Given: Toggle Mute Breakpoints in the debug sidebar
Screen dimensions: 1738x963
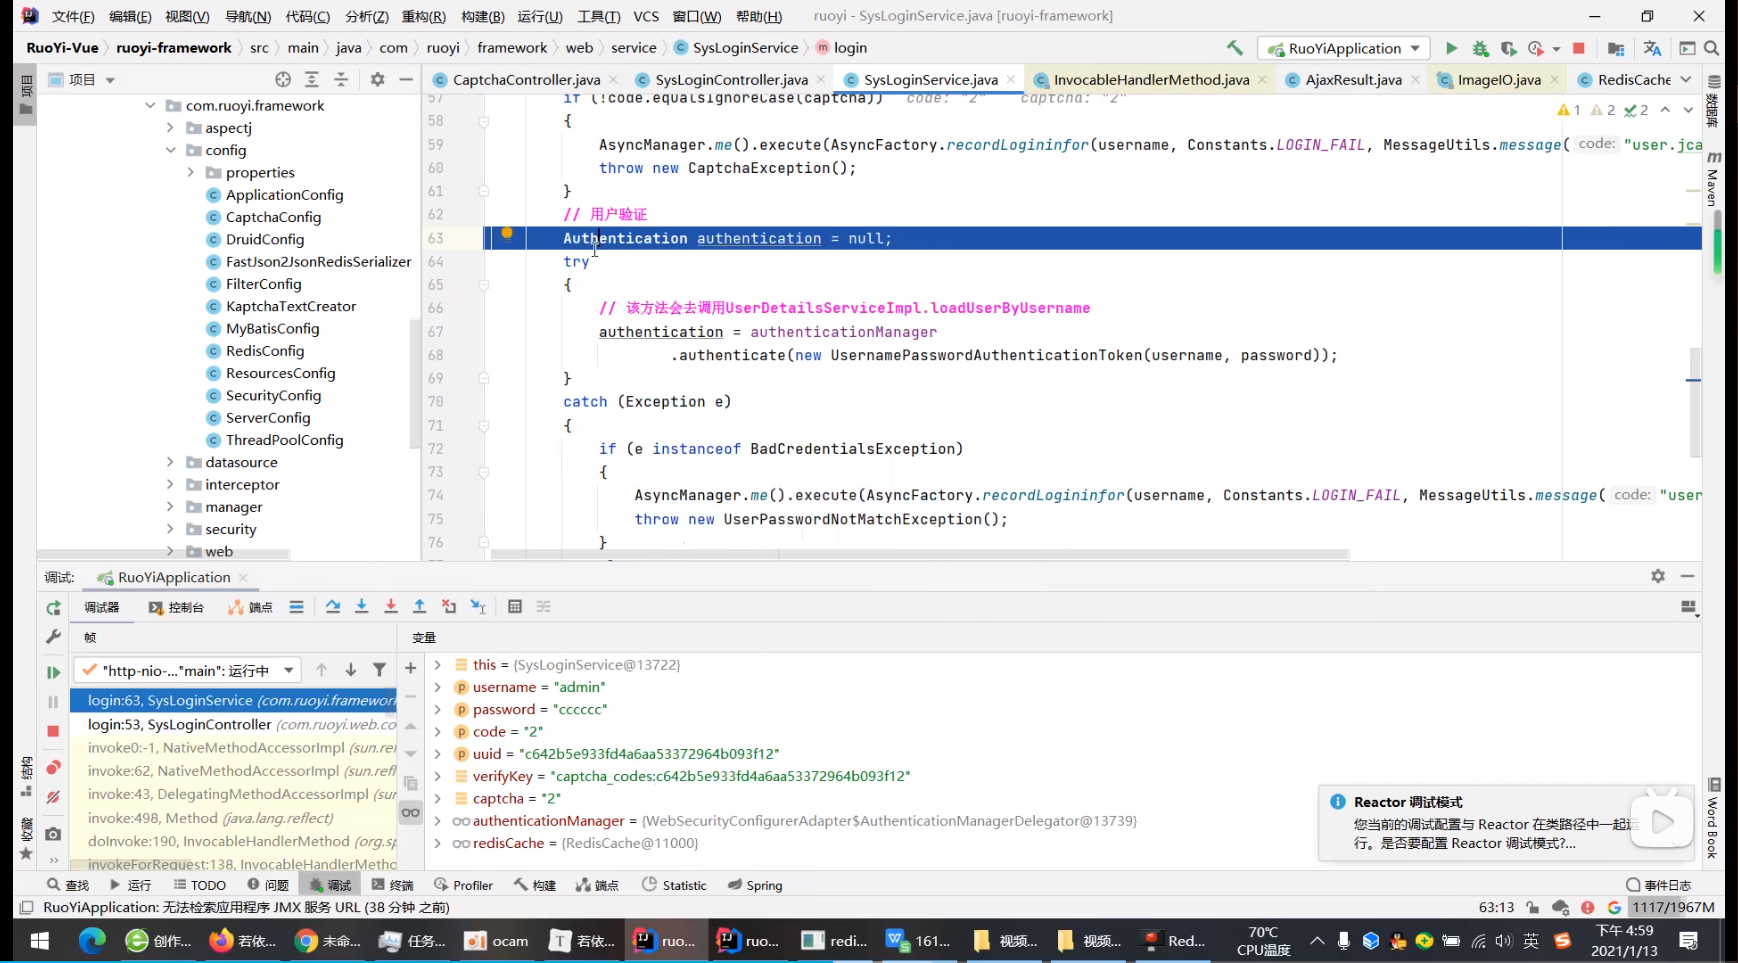Looking at the screenshot, I should (53, 797).
